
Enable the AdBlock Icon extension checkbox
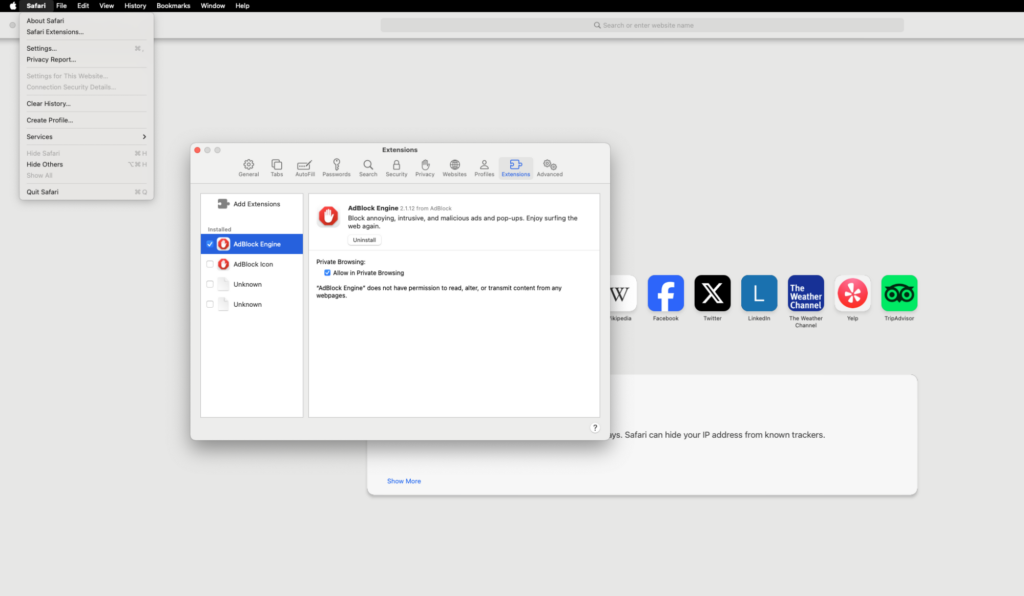210,264
